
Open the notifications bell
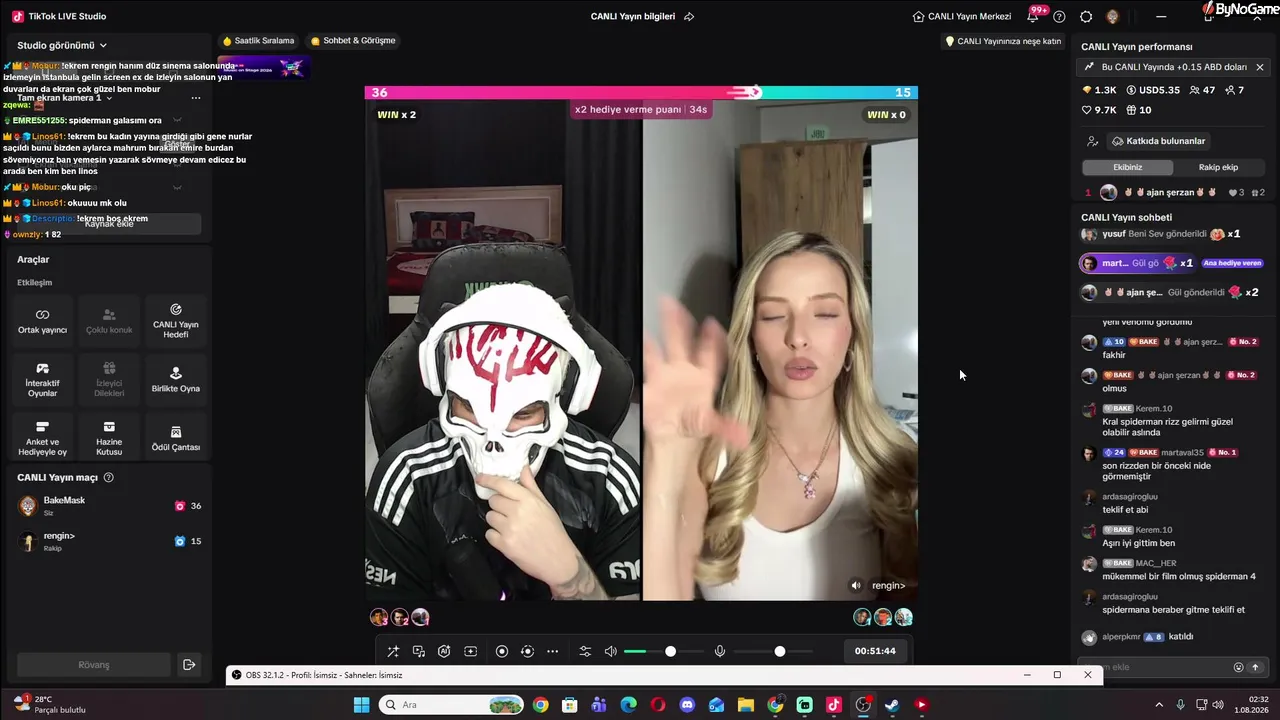(x=1033, y=17)
